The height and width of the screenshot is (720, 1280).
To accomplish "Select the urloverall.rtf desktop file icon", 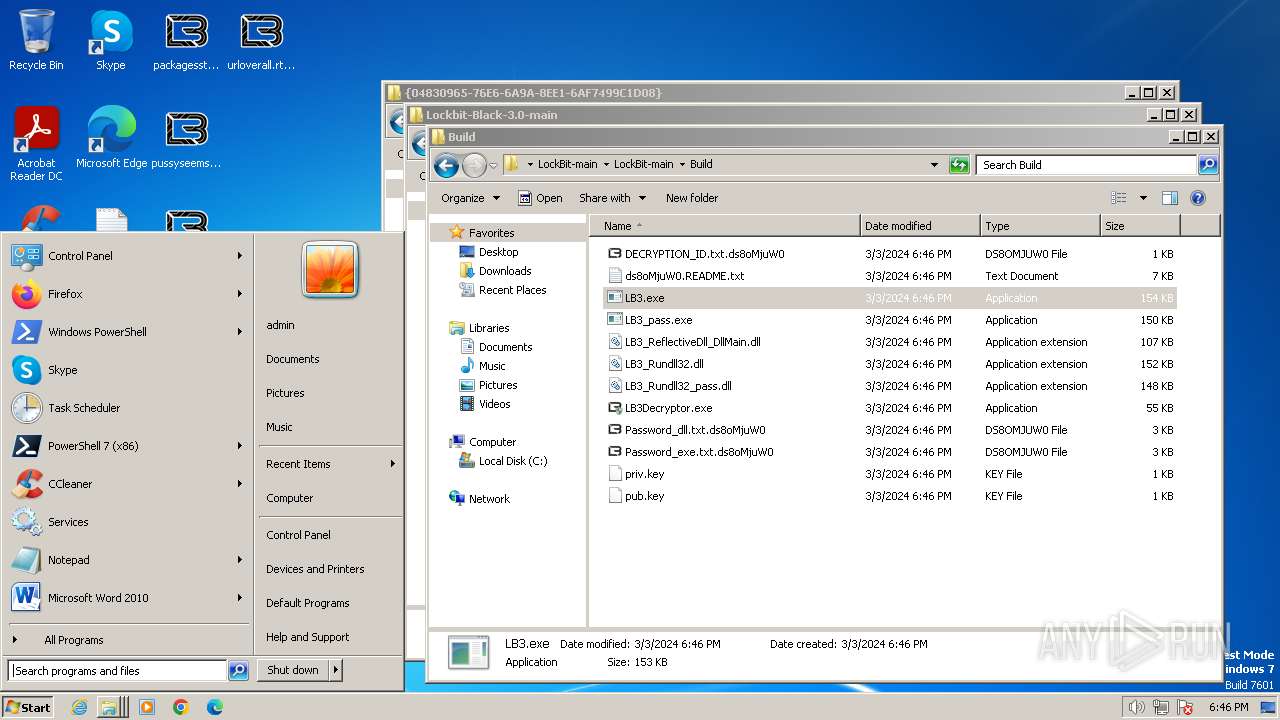I will 261,41.
